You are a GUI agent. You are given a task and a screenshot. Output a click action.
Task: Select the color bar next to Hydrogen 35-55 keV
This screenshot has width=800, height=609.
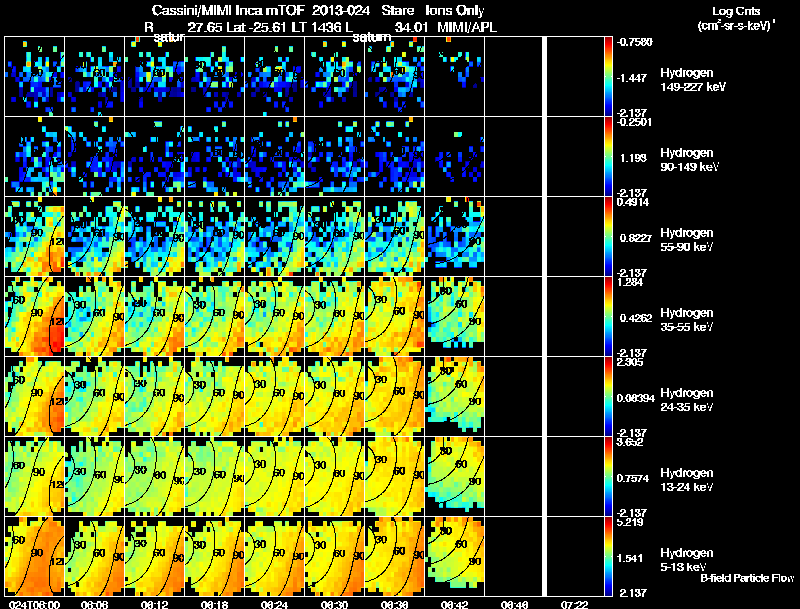click(608, 316)
